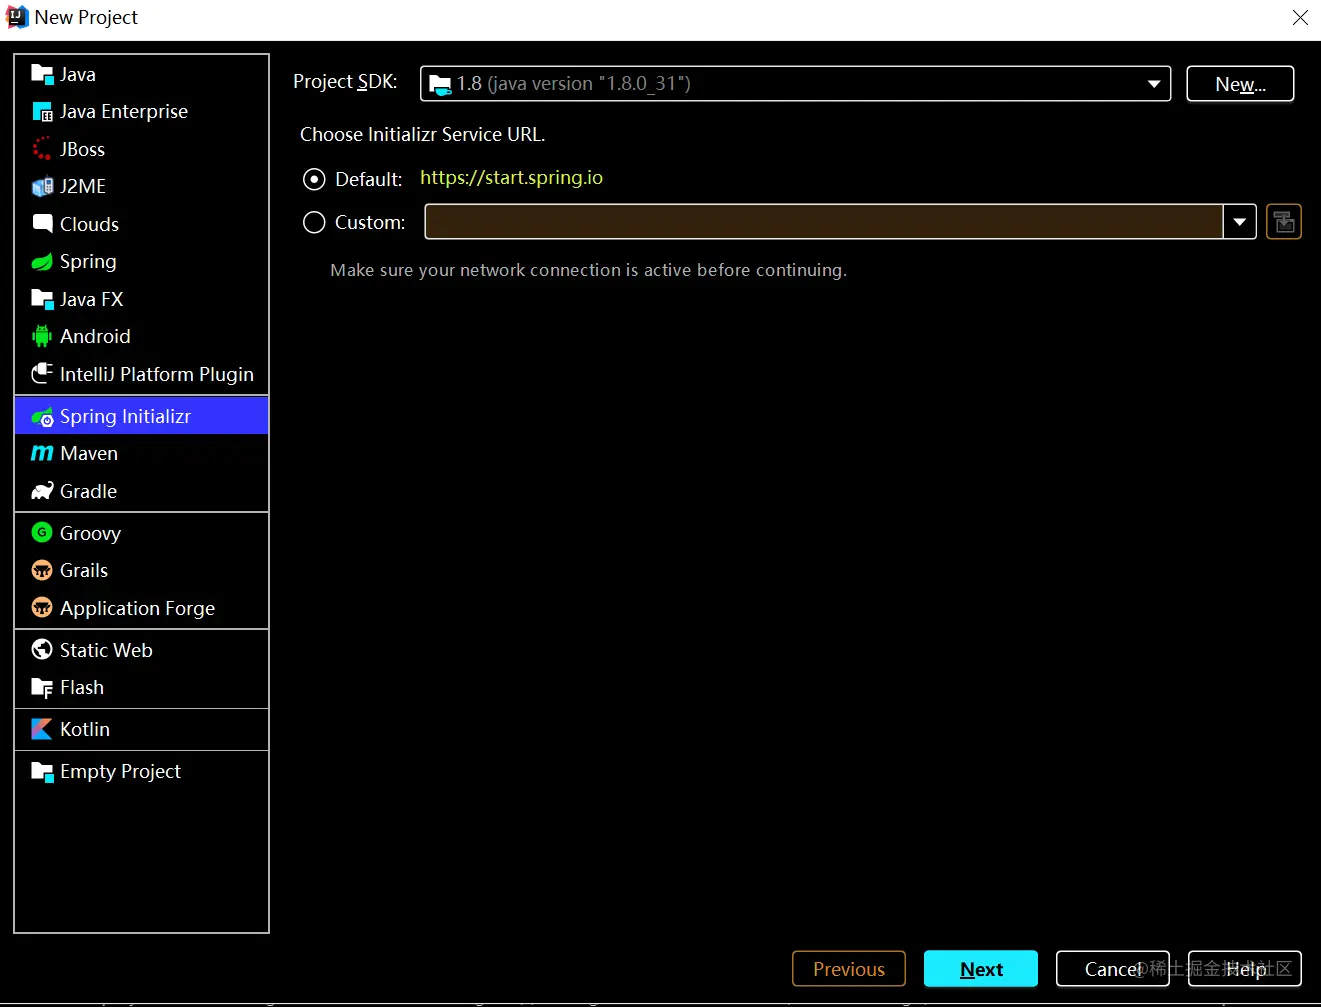
Task: Select the Custom service URL radio button
Action: pyautogui.click(x=314, y=222)
